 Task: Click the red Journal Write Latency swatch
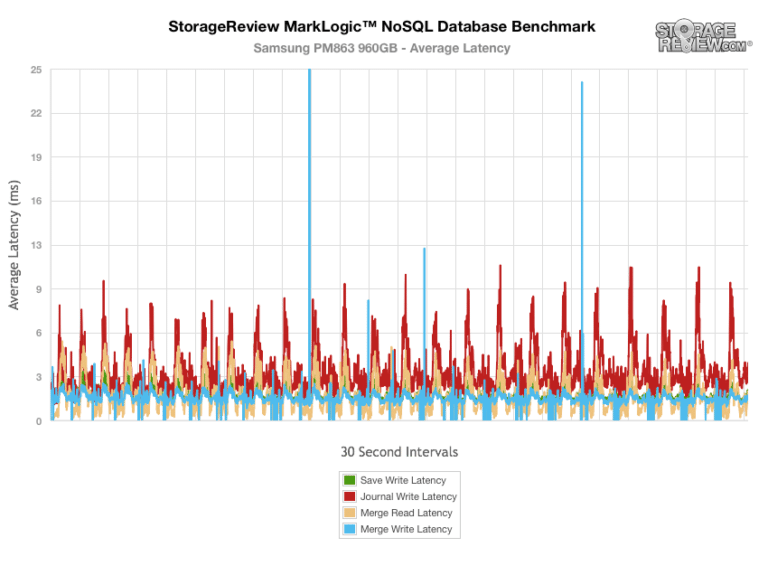point(349,496)
